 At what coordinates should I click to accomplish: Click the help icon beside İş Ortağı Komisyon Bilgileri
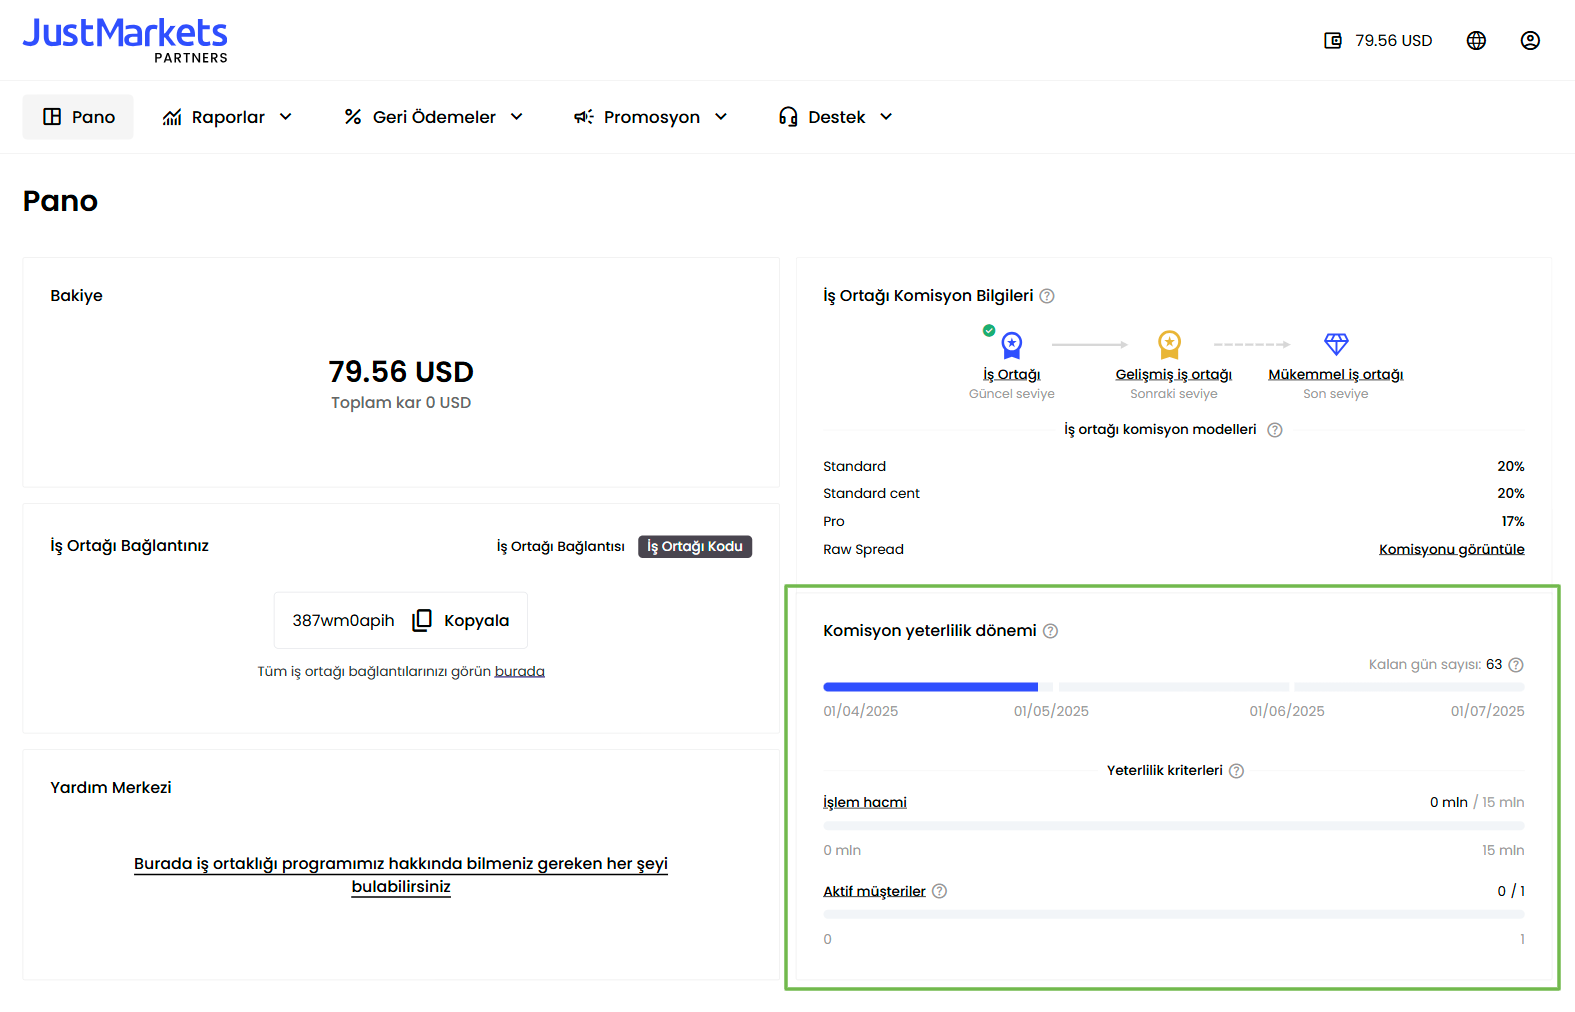click(x=1047, y=296)
